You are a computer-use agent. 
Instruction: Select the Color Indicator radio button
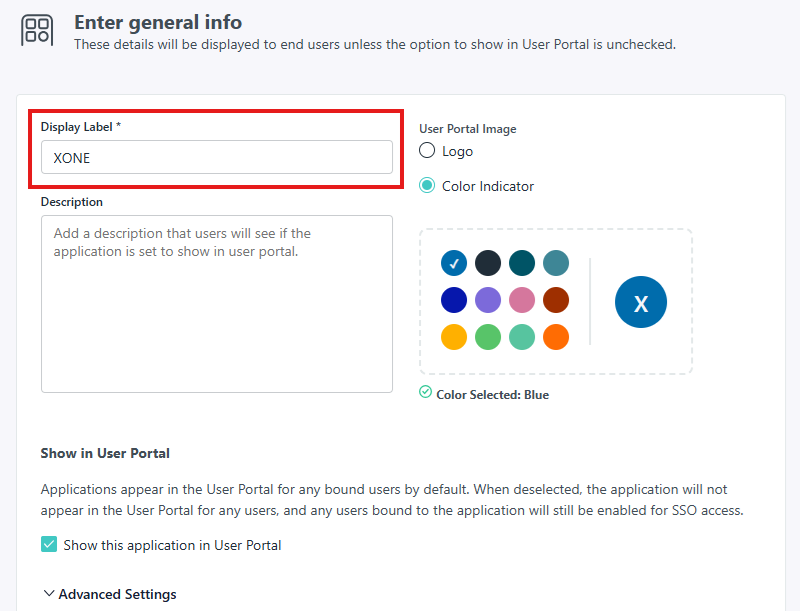click(427, 186)
